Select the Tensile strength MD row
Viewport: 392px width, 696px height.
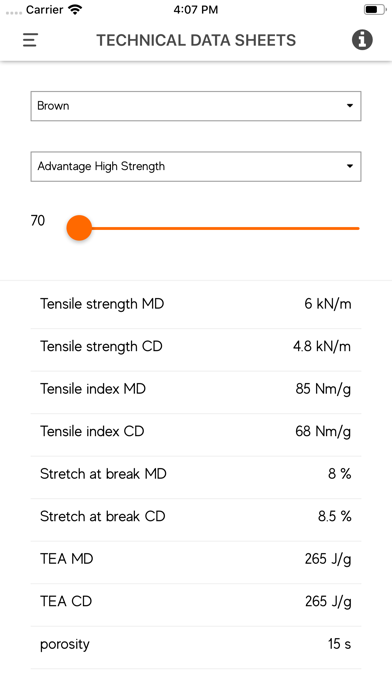click(196, 304)
